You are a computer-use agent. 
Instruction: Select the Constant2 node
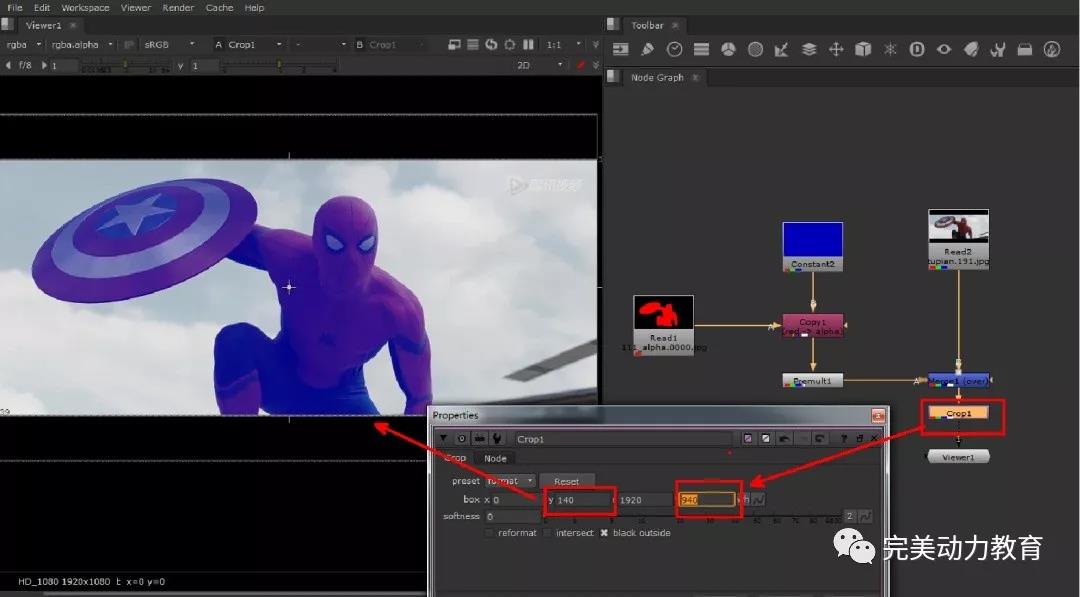coord(813,247)
